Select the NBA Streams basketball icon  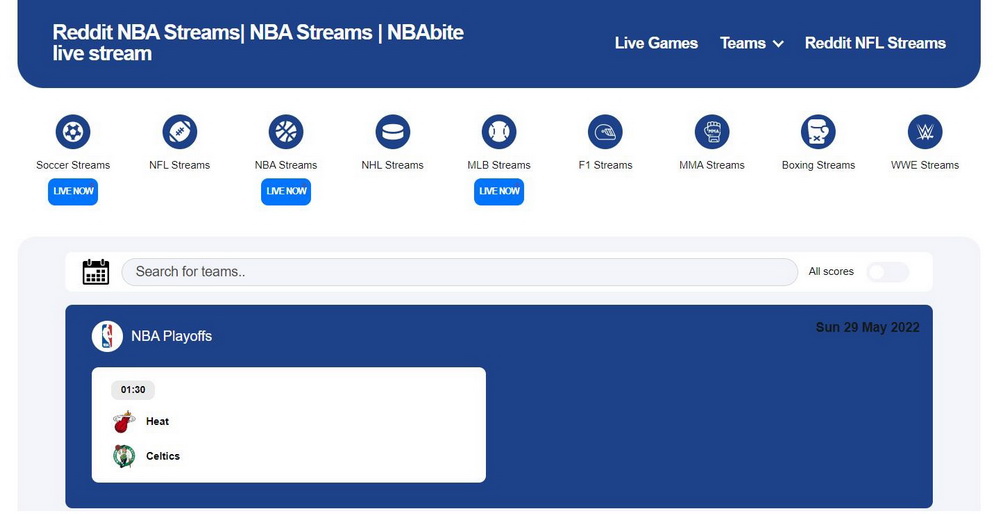286,132
